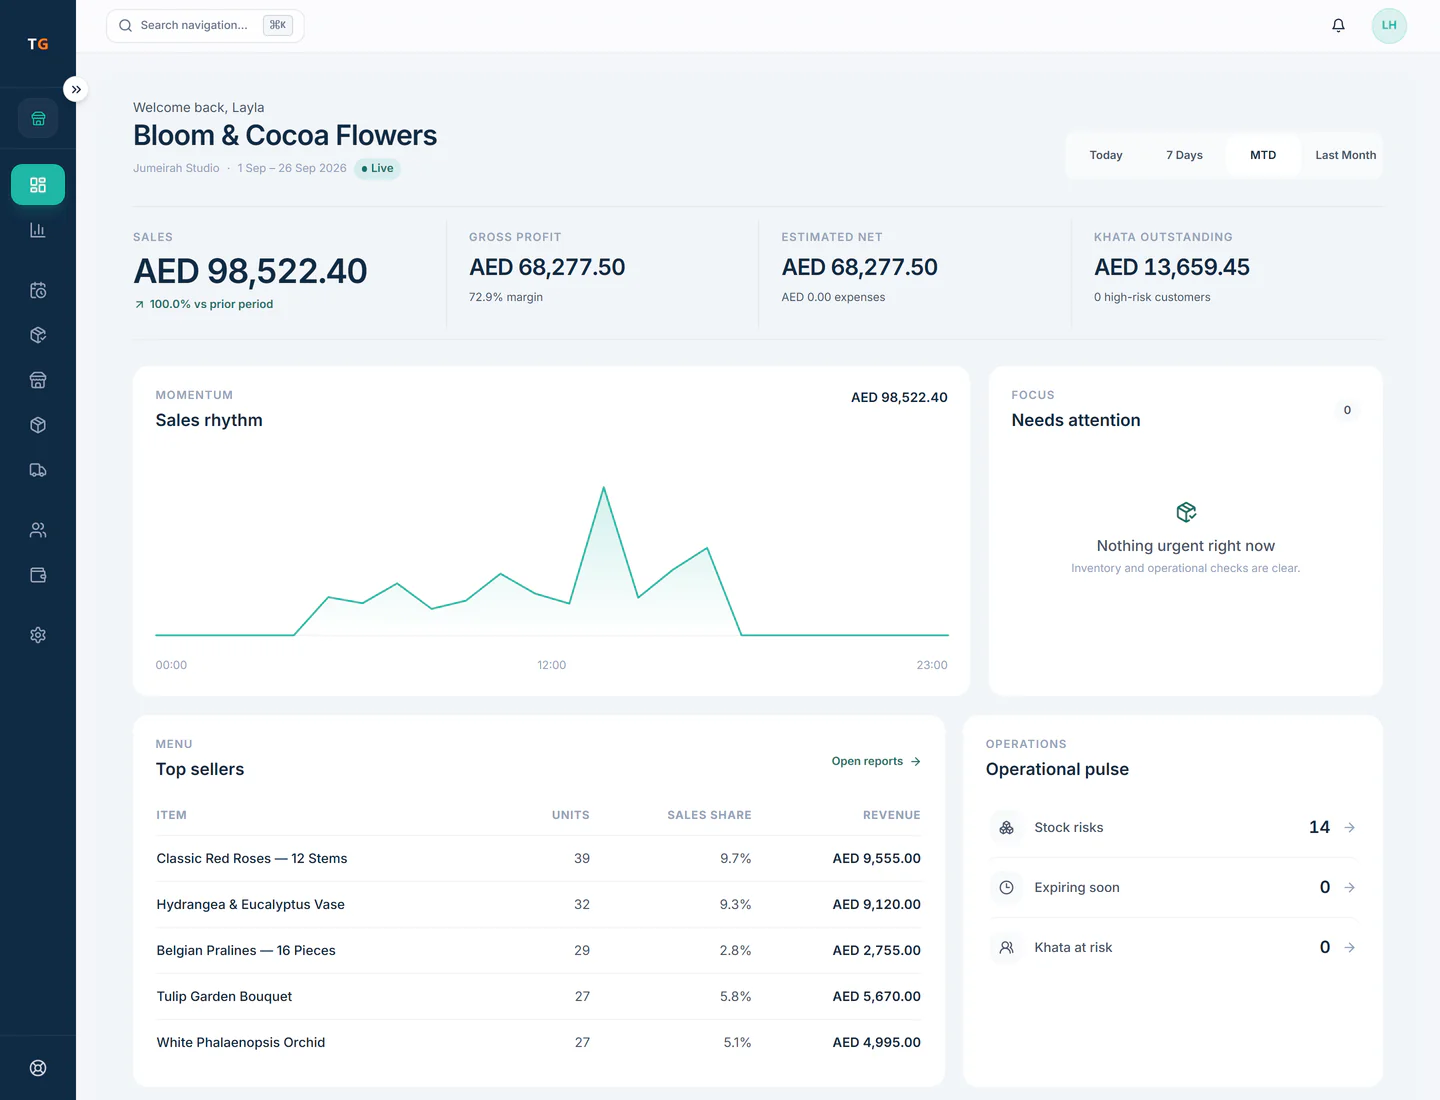
Task: Click the Belgian Pralines — 16 Pieces row
Action: point(538,950)
